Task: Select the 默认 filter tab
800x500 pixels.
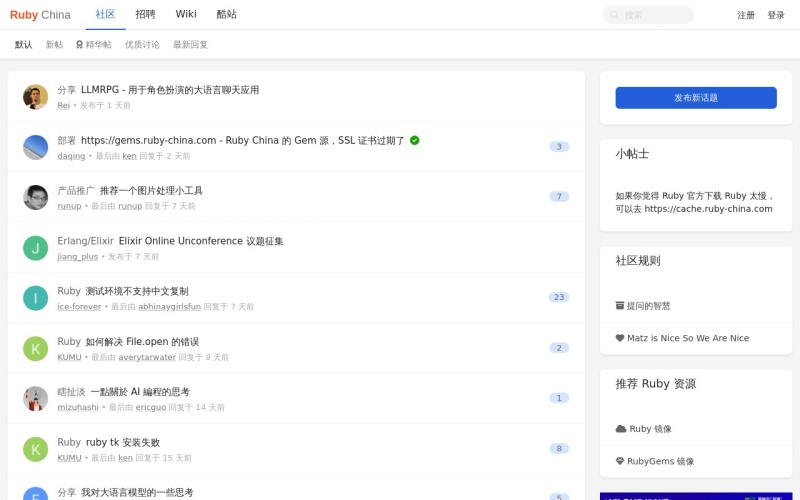Action: click(x=23, y=44)
